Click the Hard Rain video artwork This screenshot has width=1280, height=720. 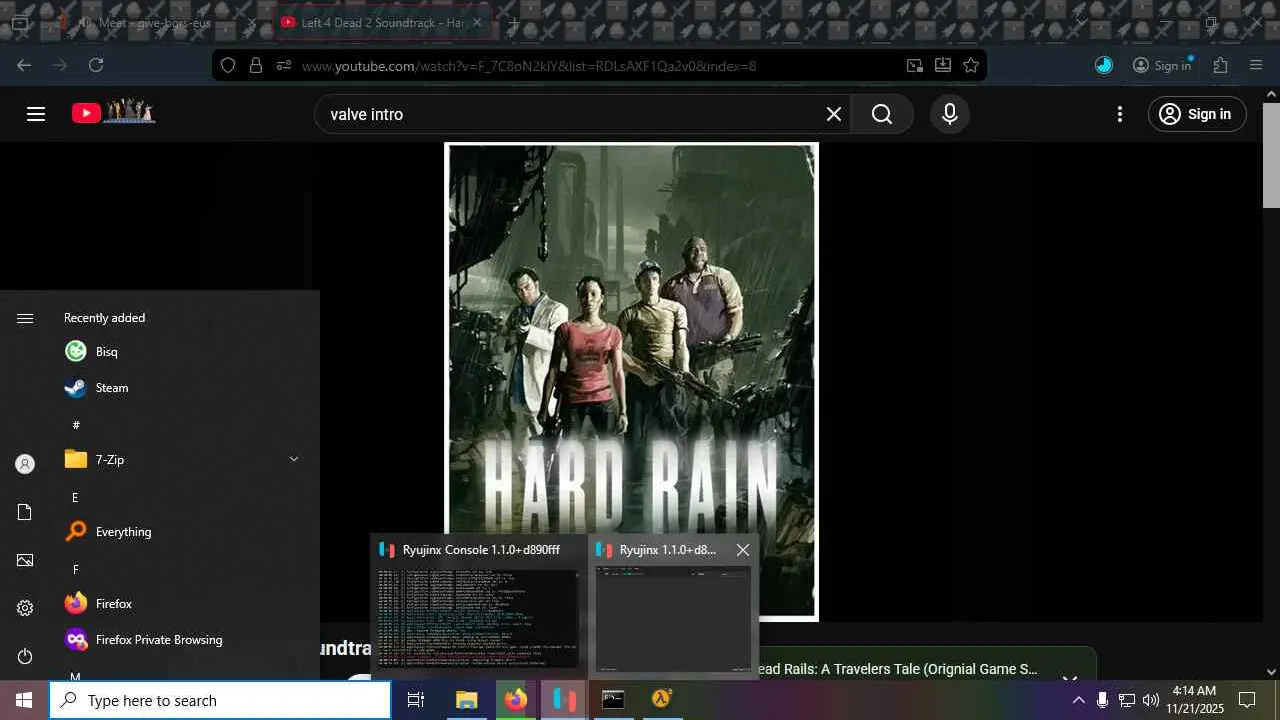click(x=631, y=381)
